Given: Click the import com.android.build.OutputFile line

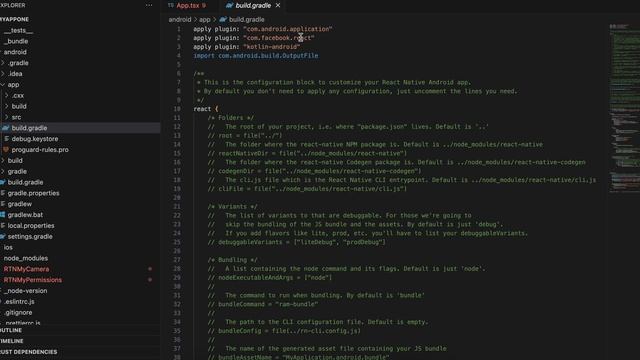Looking at the screenshot, I should [256, 56].
